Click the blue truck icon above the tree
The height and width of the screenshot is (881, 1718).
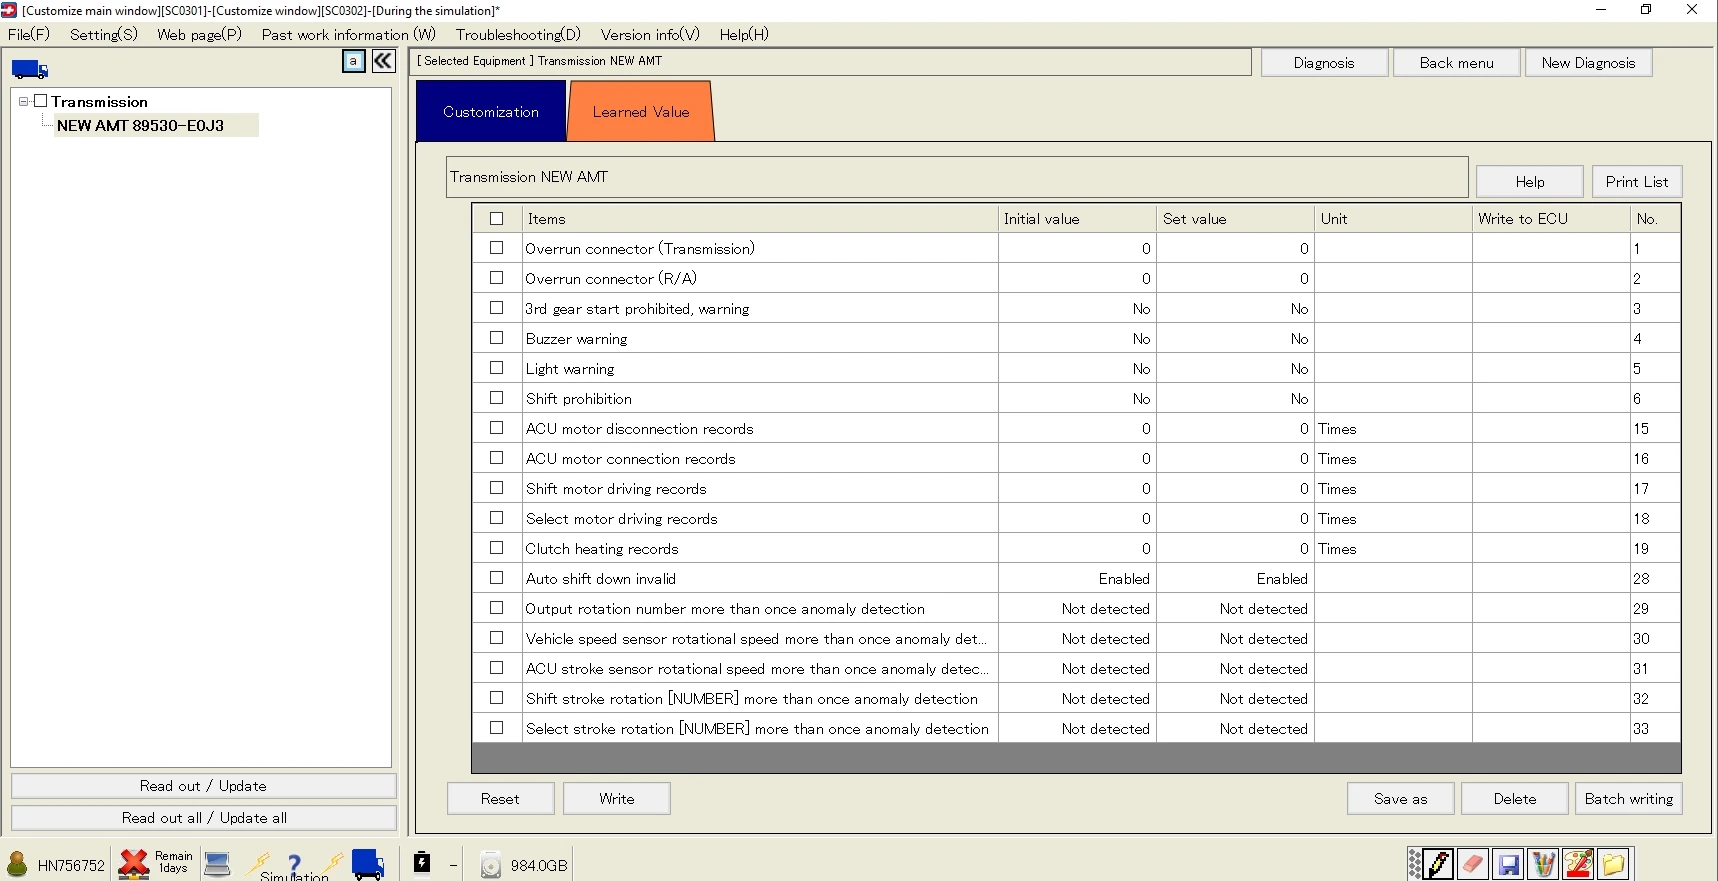(x=30, y=69)
